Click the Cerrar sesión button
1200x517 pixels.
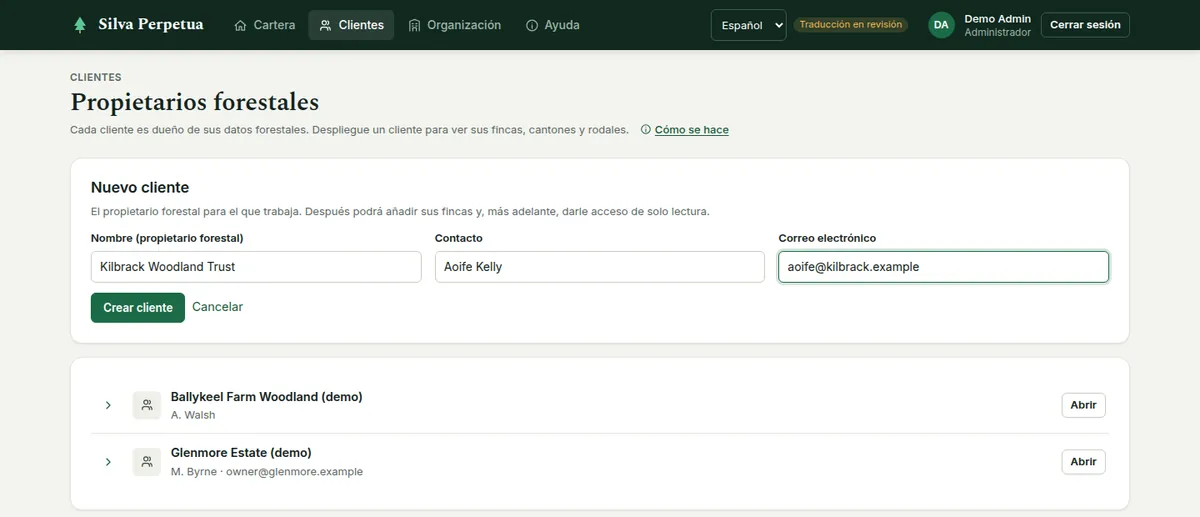coord(1085,25)
